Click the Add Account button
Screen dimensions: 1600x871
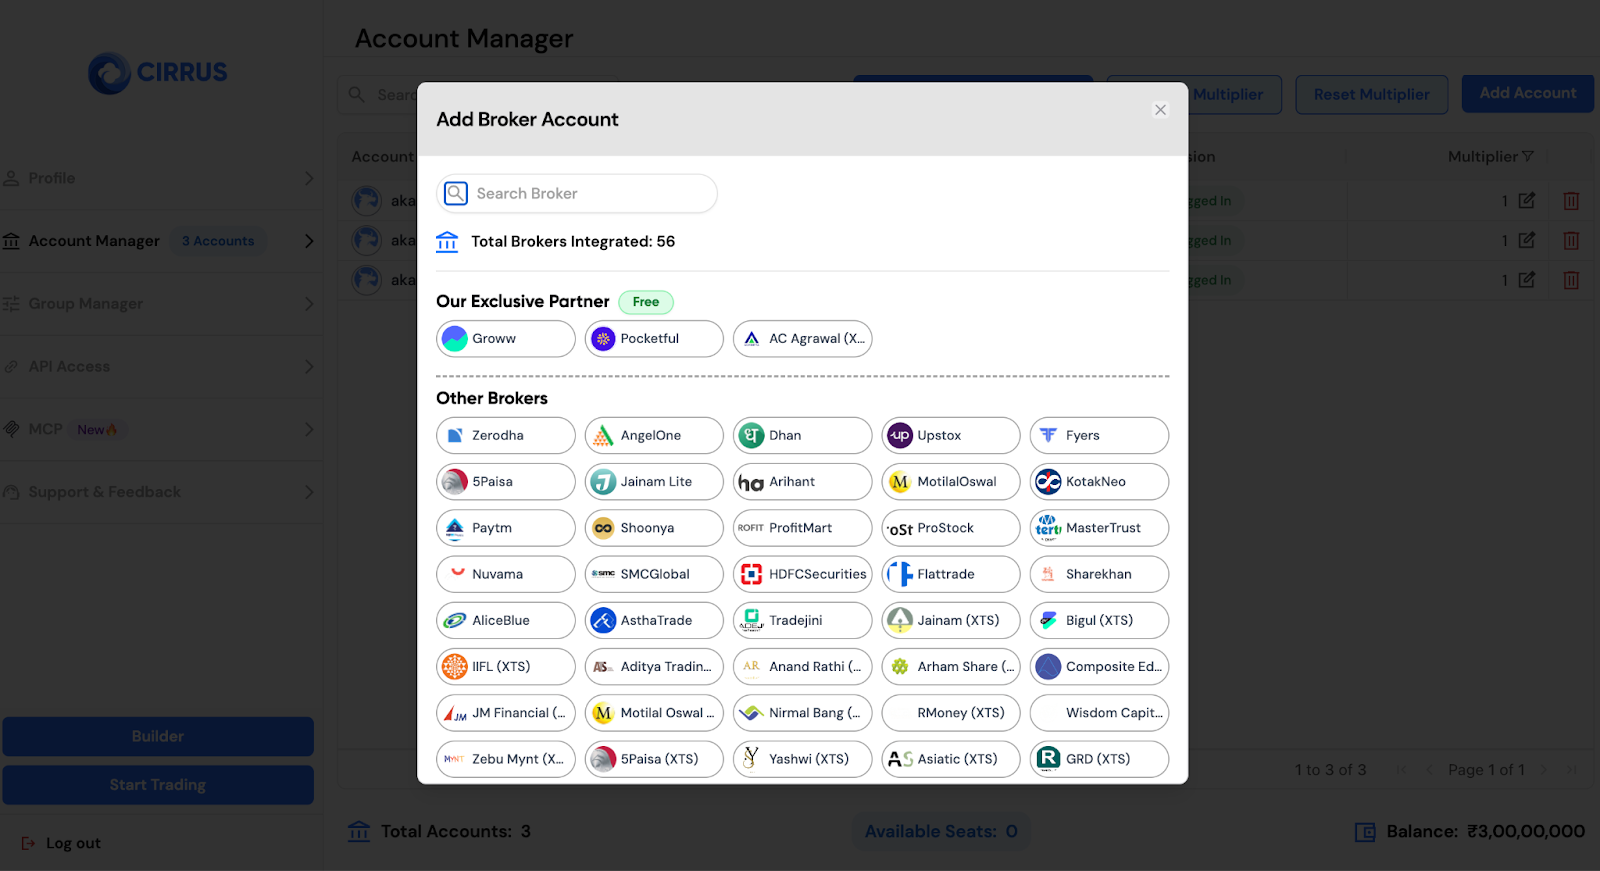click(1527, 93)
